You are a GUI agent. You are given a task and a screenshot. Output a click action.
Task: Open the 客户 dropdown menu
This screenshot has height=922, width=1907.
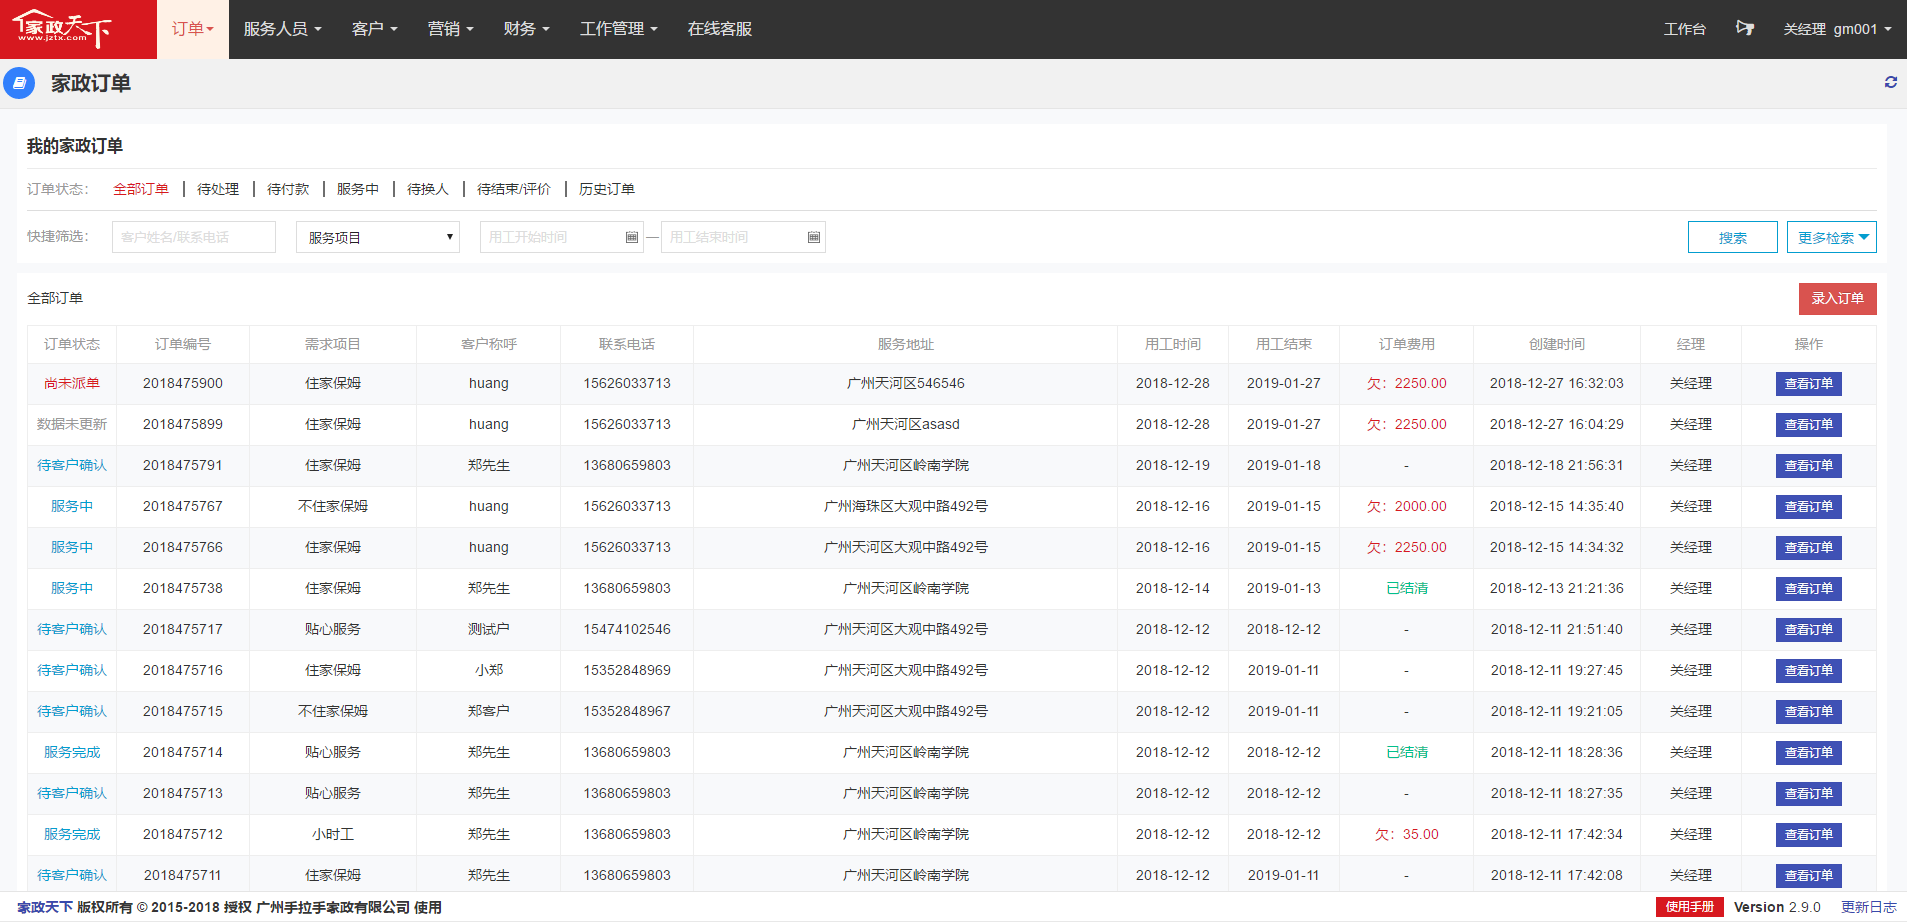tap(374, 29)
